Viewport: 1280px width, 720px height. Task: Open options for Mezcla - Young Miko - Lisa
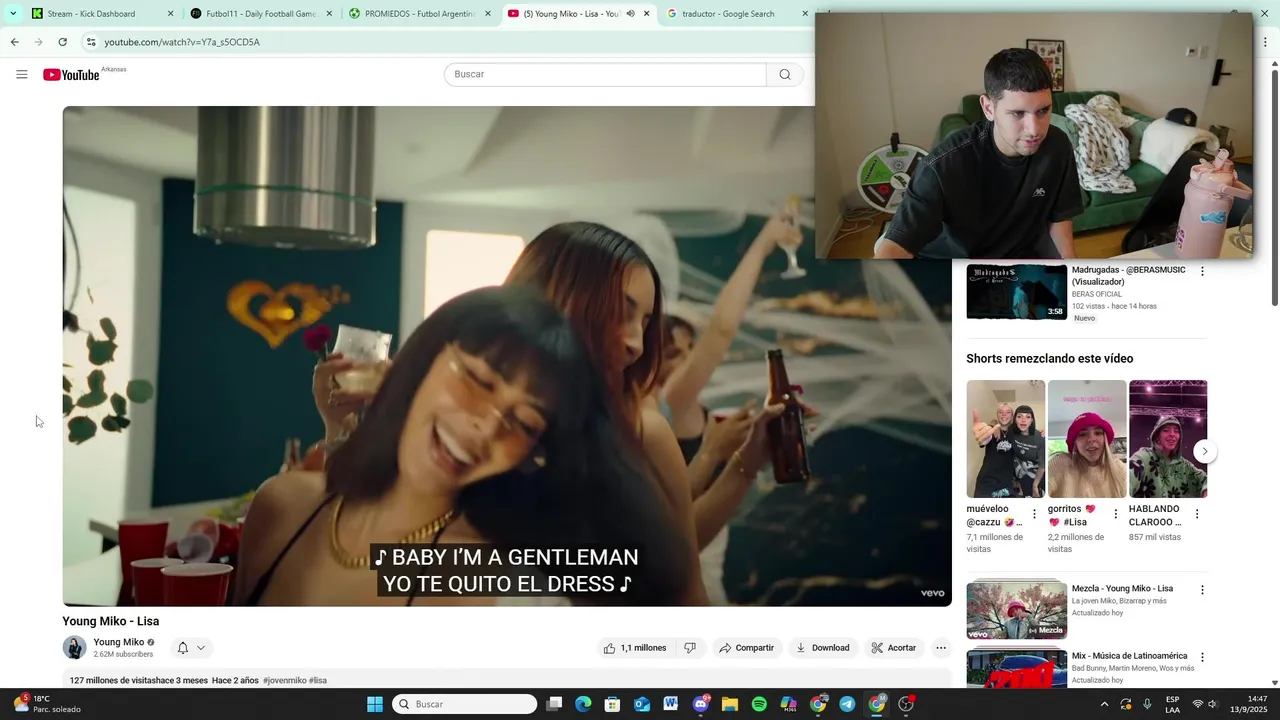(x=1202, y=590)
